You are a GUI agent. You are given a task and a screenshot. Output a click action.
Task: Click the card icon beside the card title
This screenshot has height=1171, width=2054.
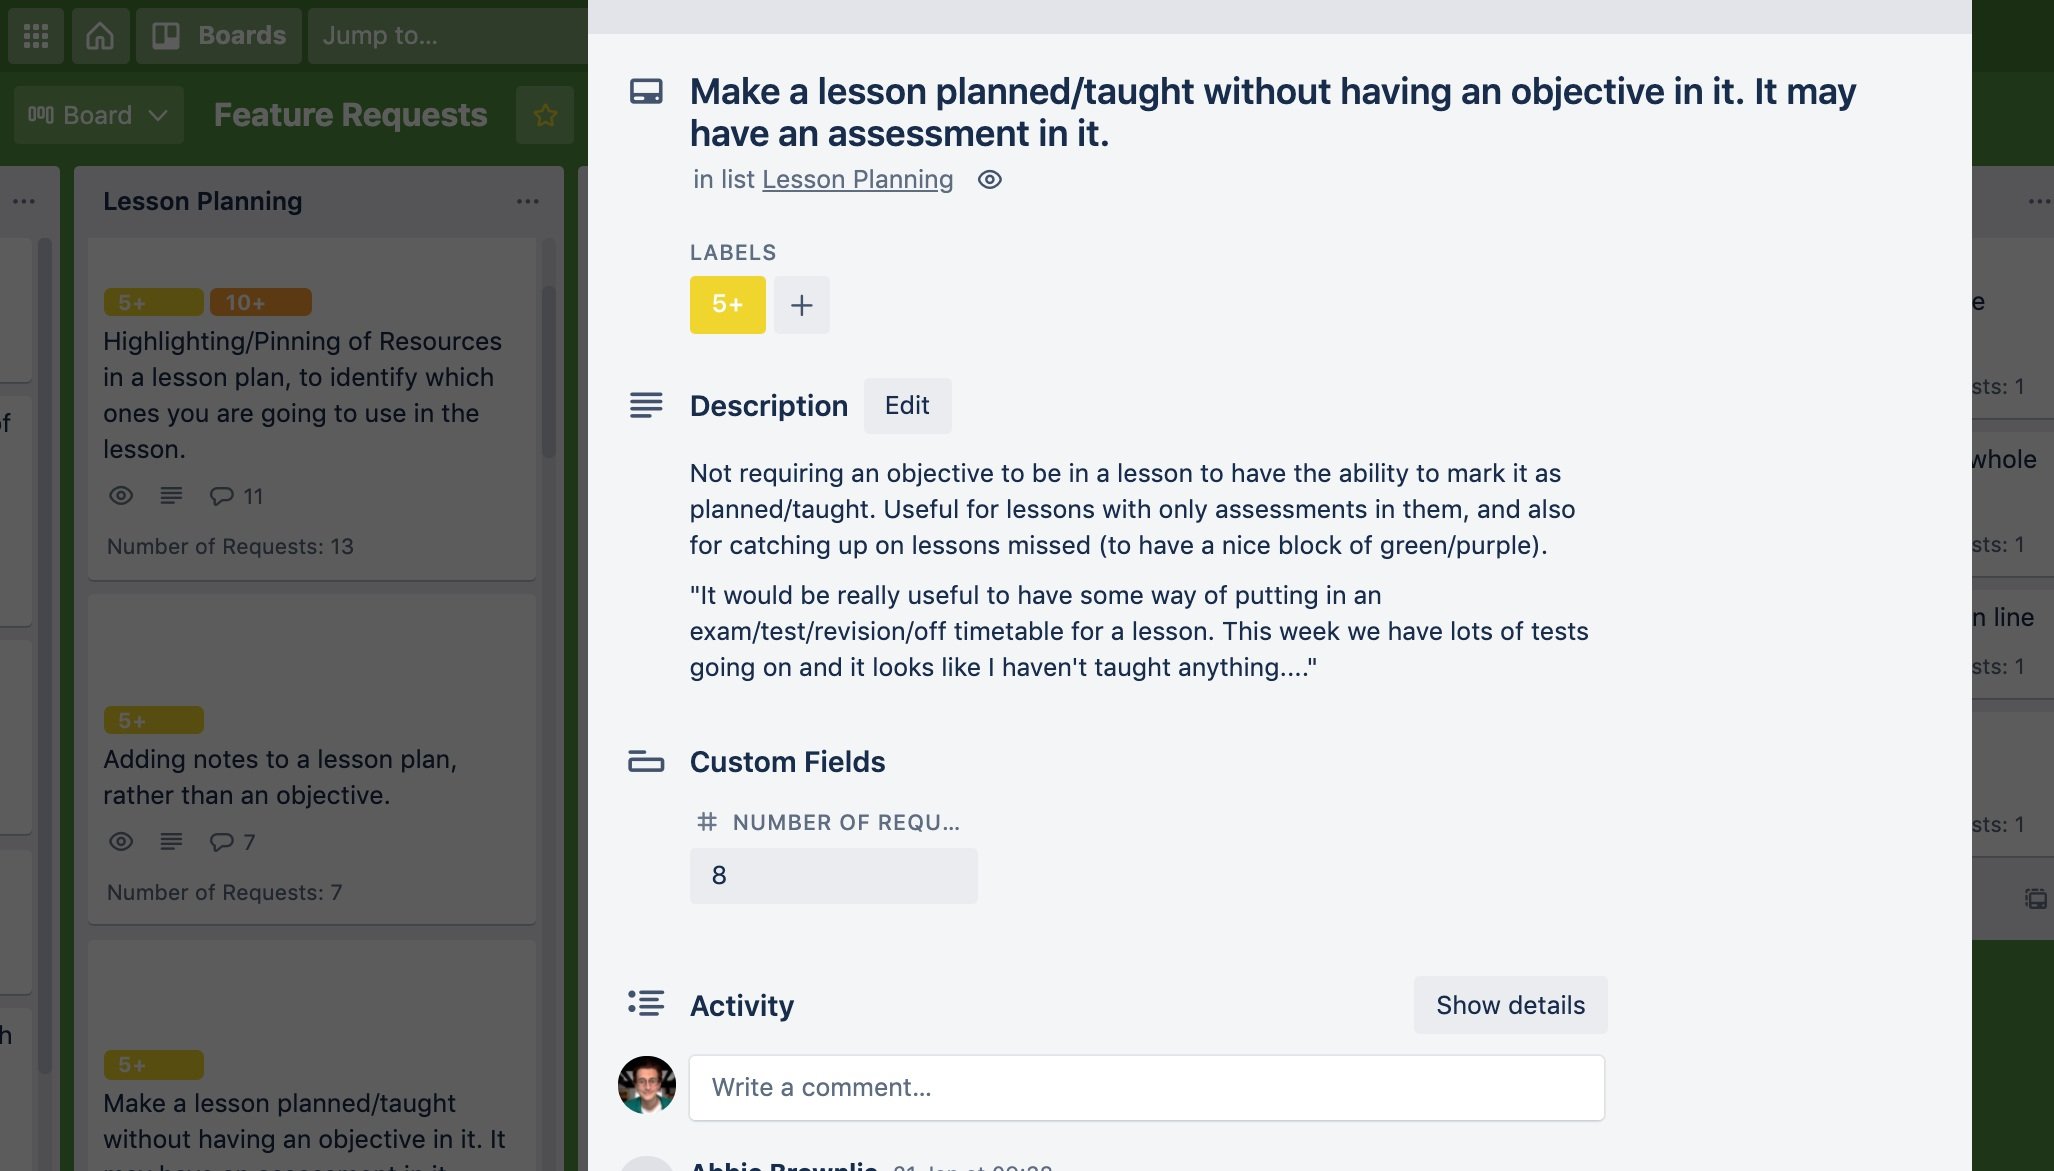[646, 92]
